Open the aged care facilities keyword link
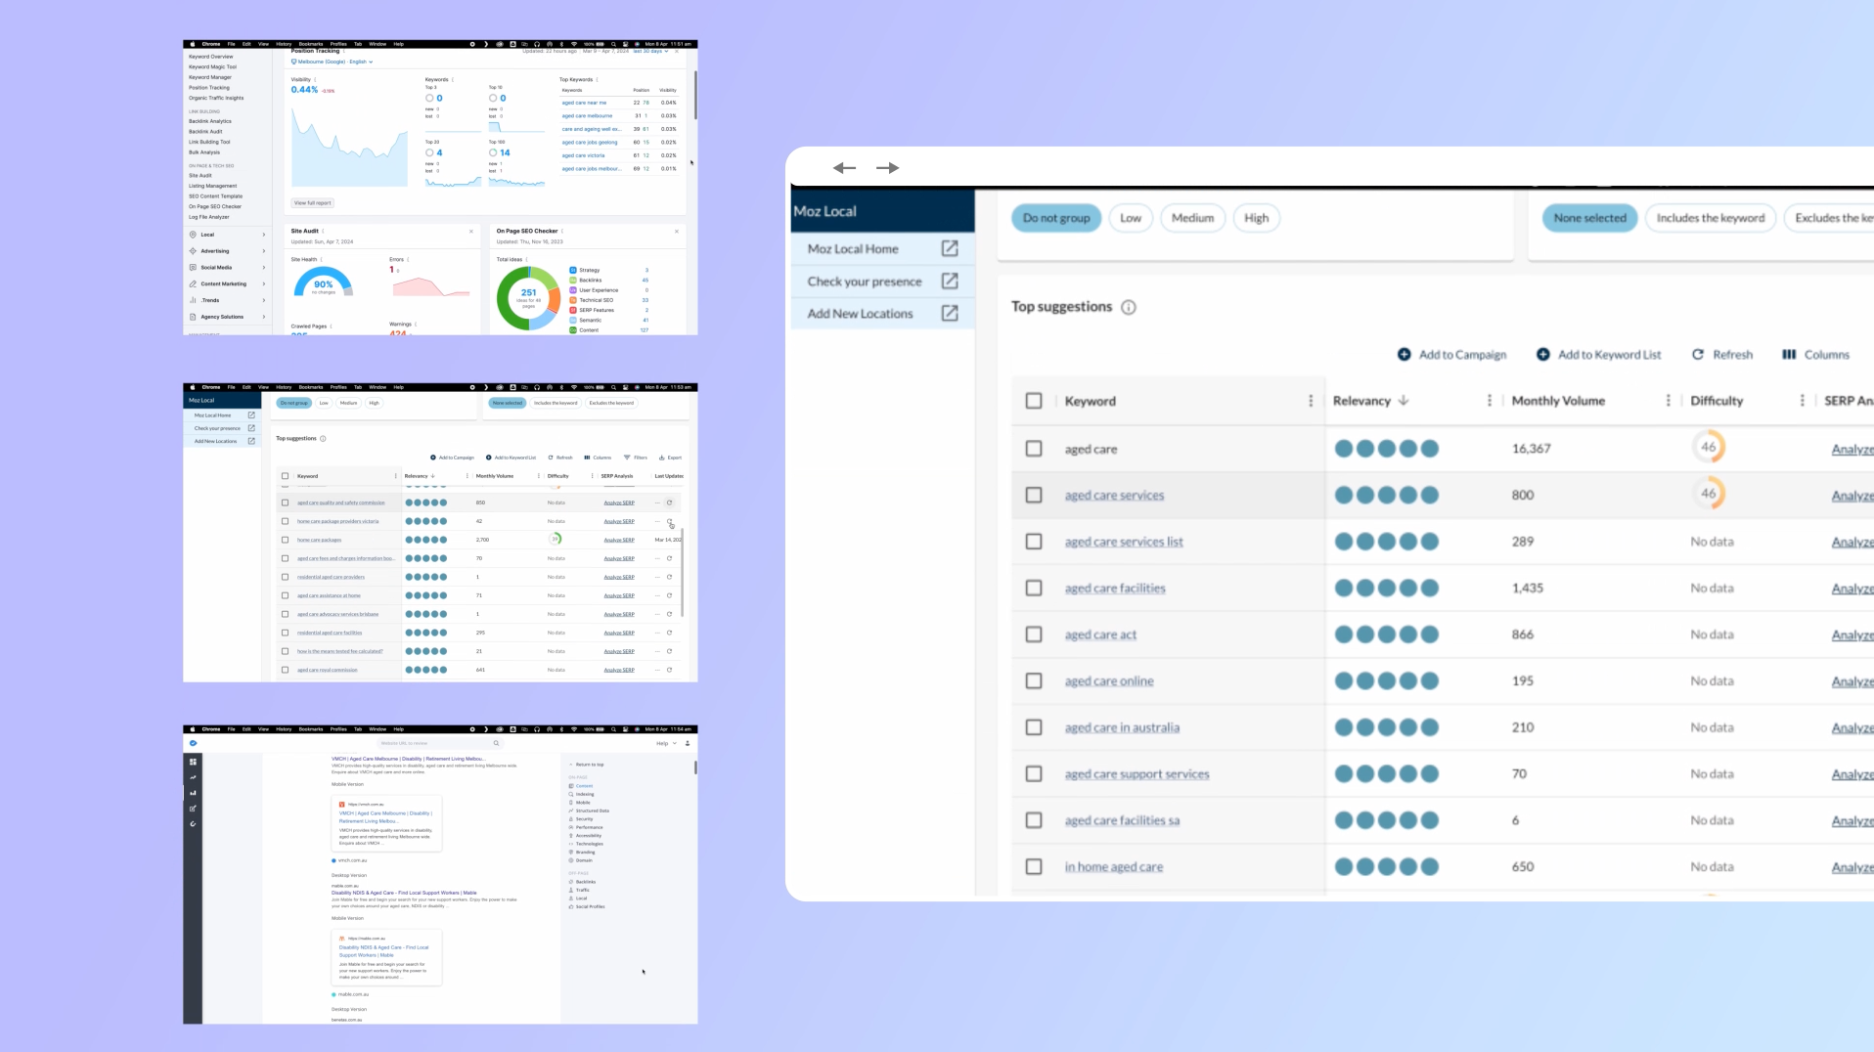The image size is (1874, 1052). click(x=1115, y=588)
